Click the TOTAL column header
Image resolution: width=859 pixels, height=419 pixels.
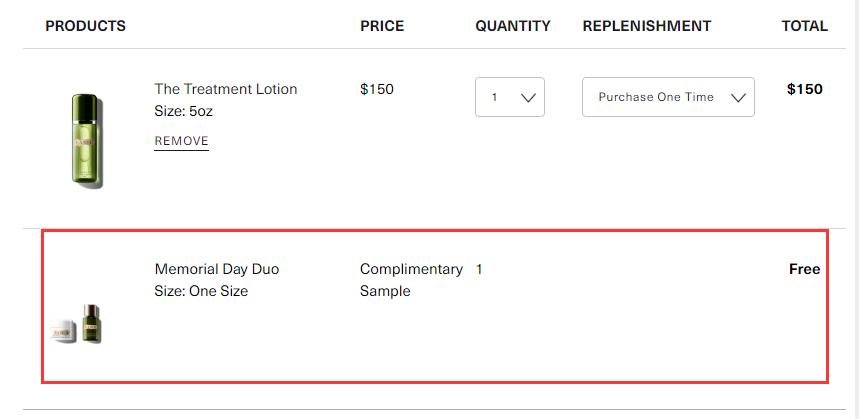tap(805, 26)
